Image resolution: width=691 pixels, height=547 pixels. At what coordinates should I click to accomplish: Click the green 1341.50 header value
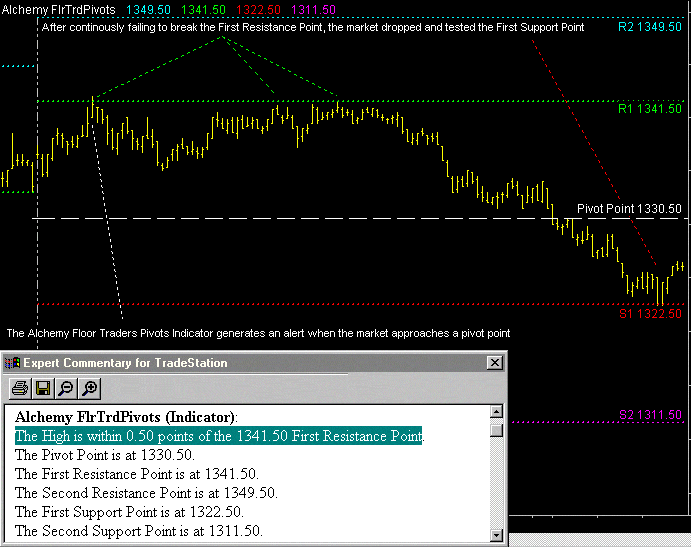point(203,10)
